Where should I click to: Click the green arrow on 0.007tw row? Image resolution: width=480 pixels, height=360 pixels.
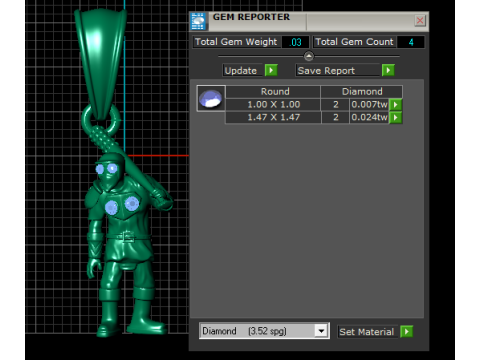(396, 105)
